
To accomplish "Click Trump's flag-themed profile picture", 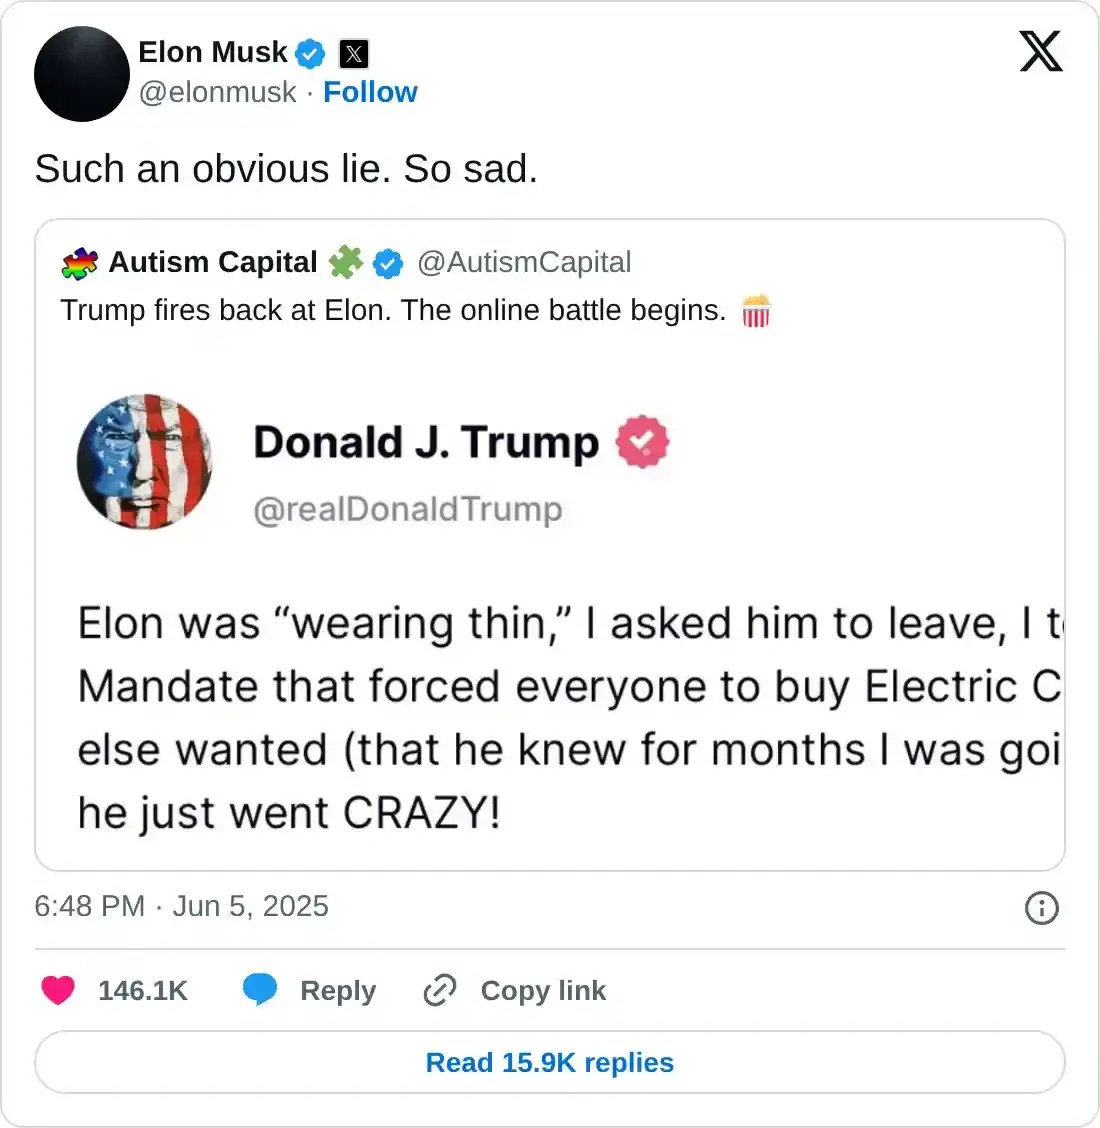I will (x=145, y=462).
